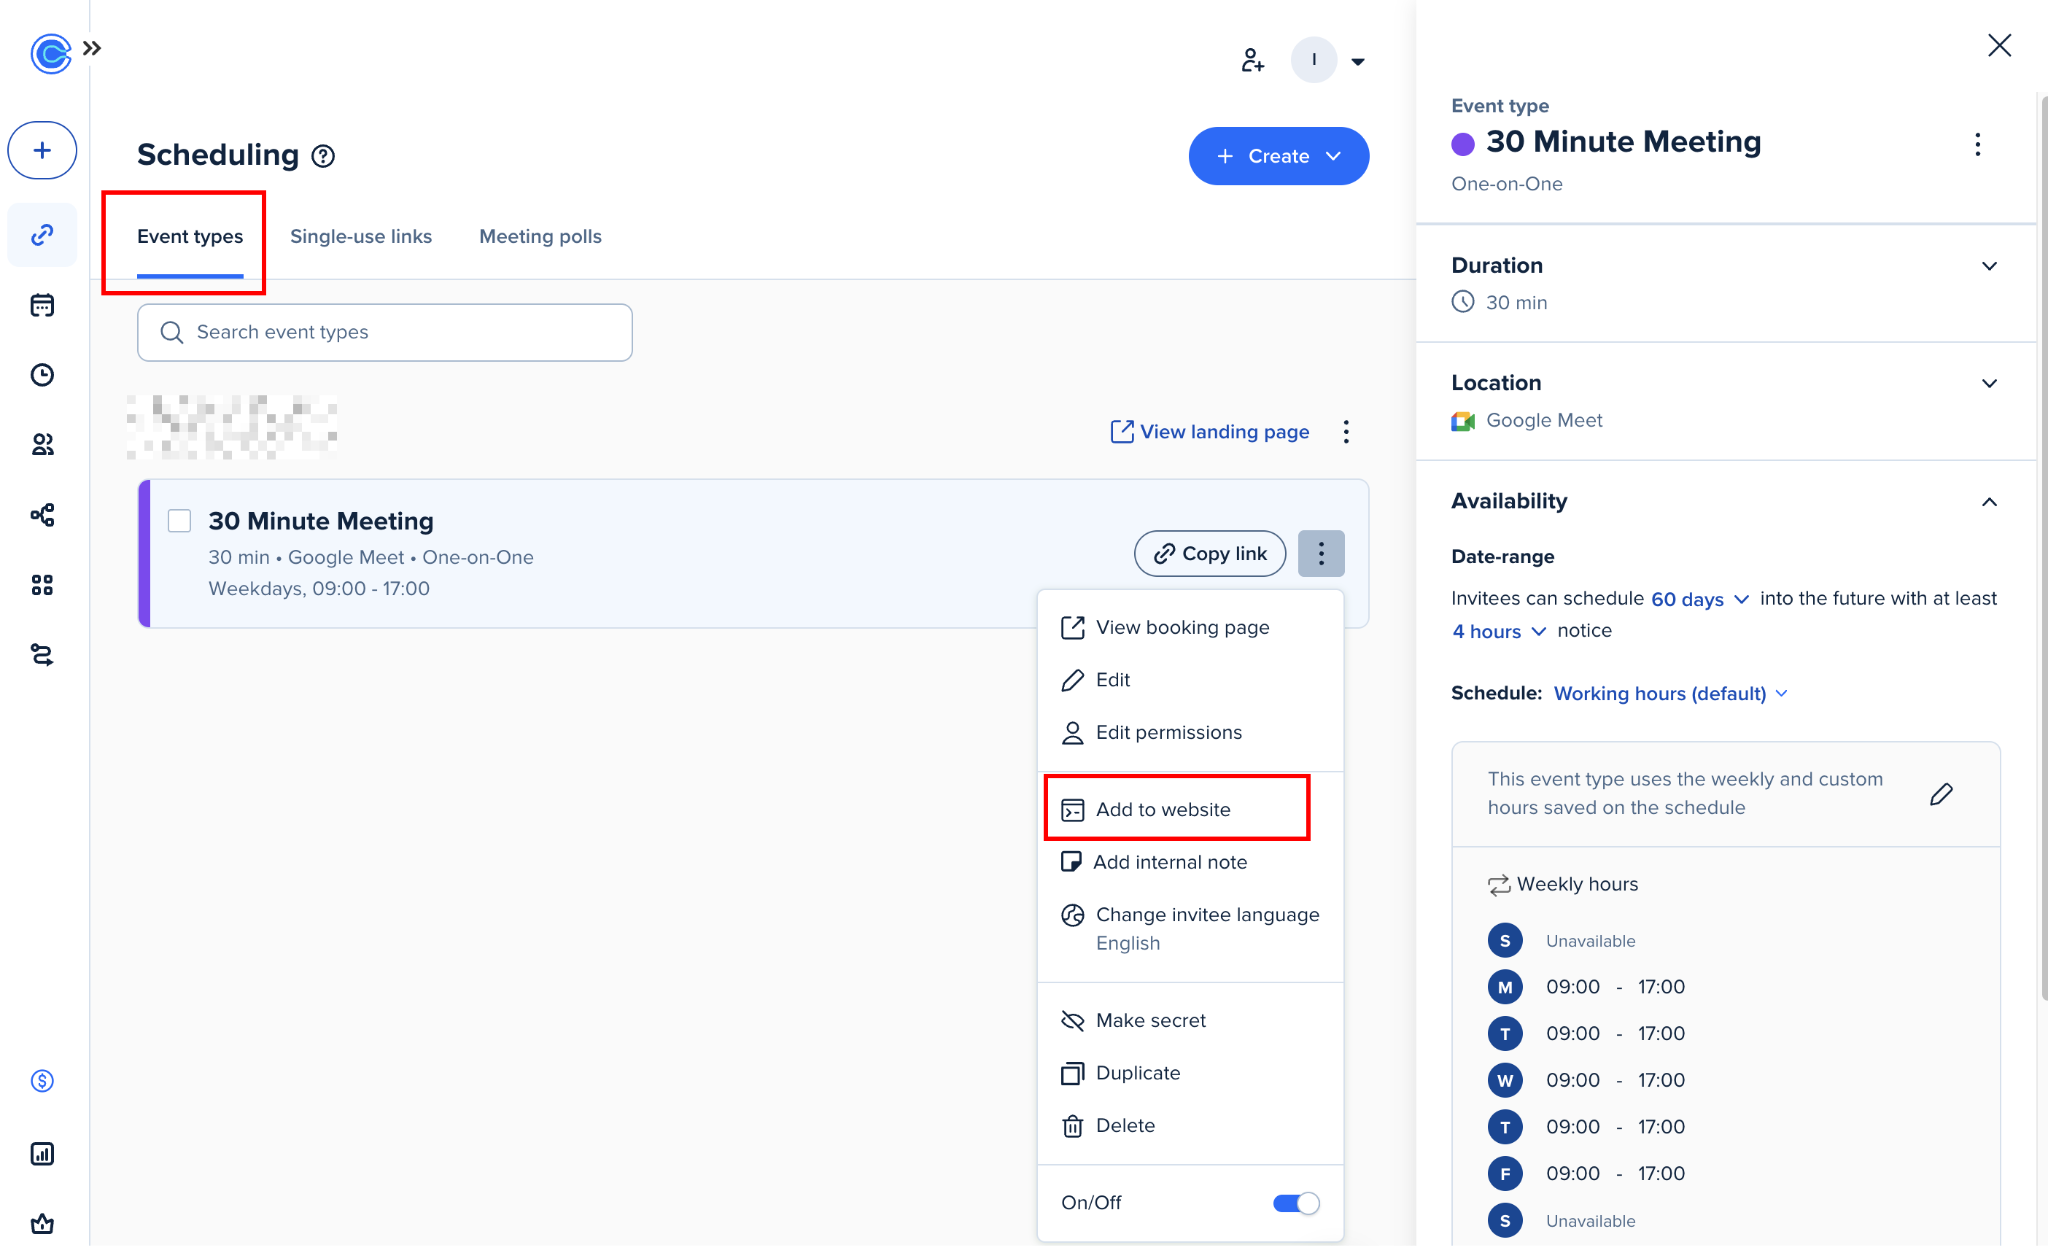2048x1246 pixels.
Task: Toggle the event type On/Off switch
Action: 1296,1203
